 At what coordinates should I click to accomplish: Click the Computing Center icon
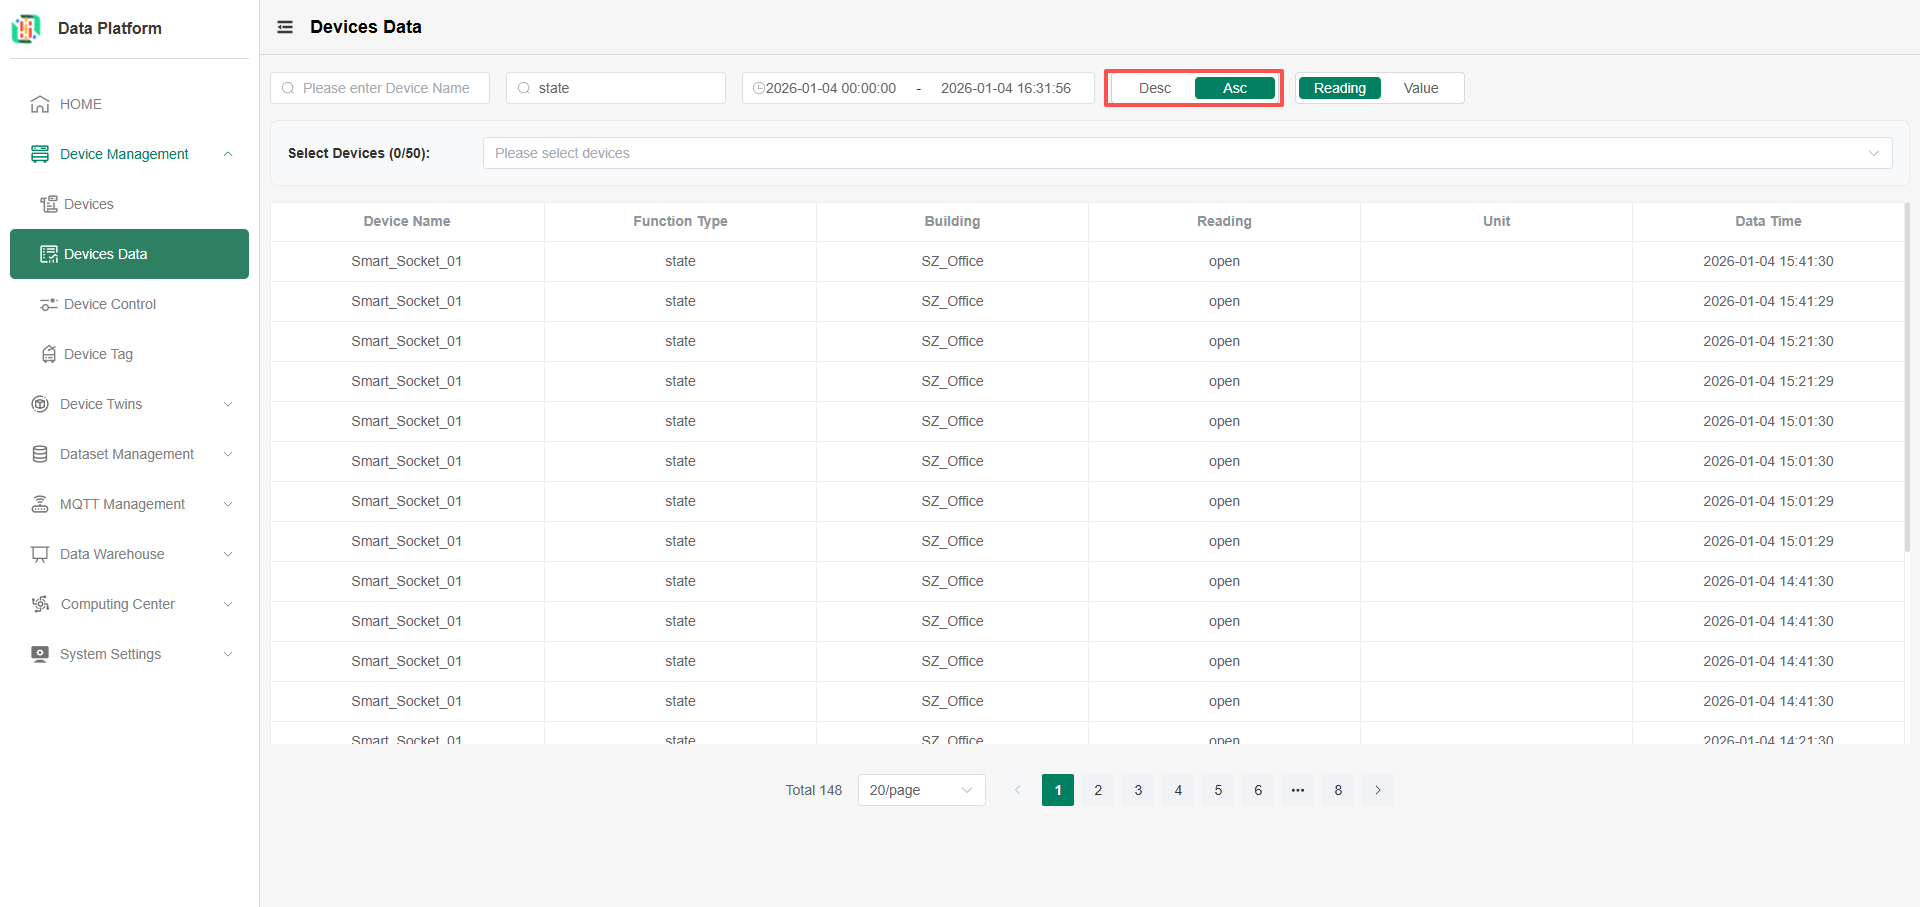coord(40,604)
